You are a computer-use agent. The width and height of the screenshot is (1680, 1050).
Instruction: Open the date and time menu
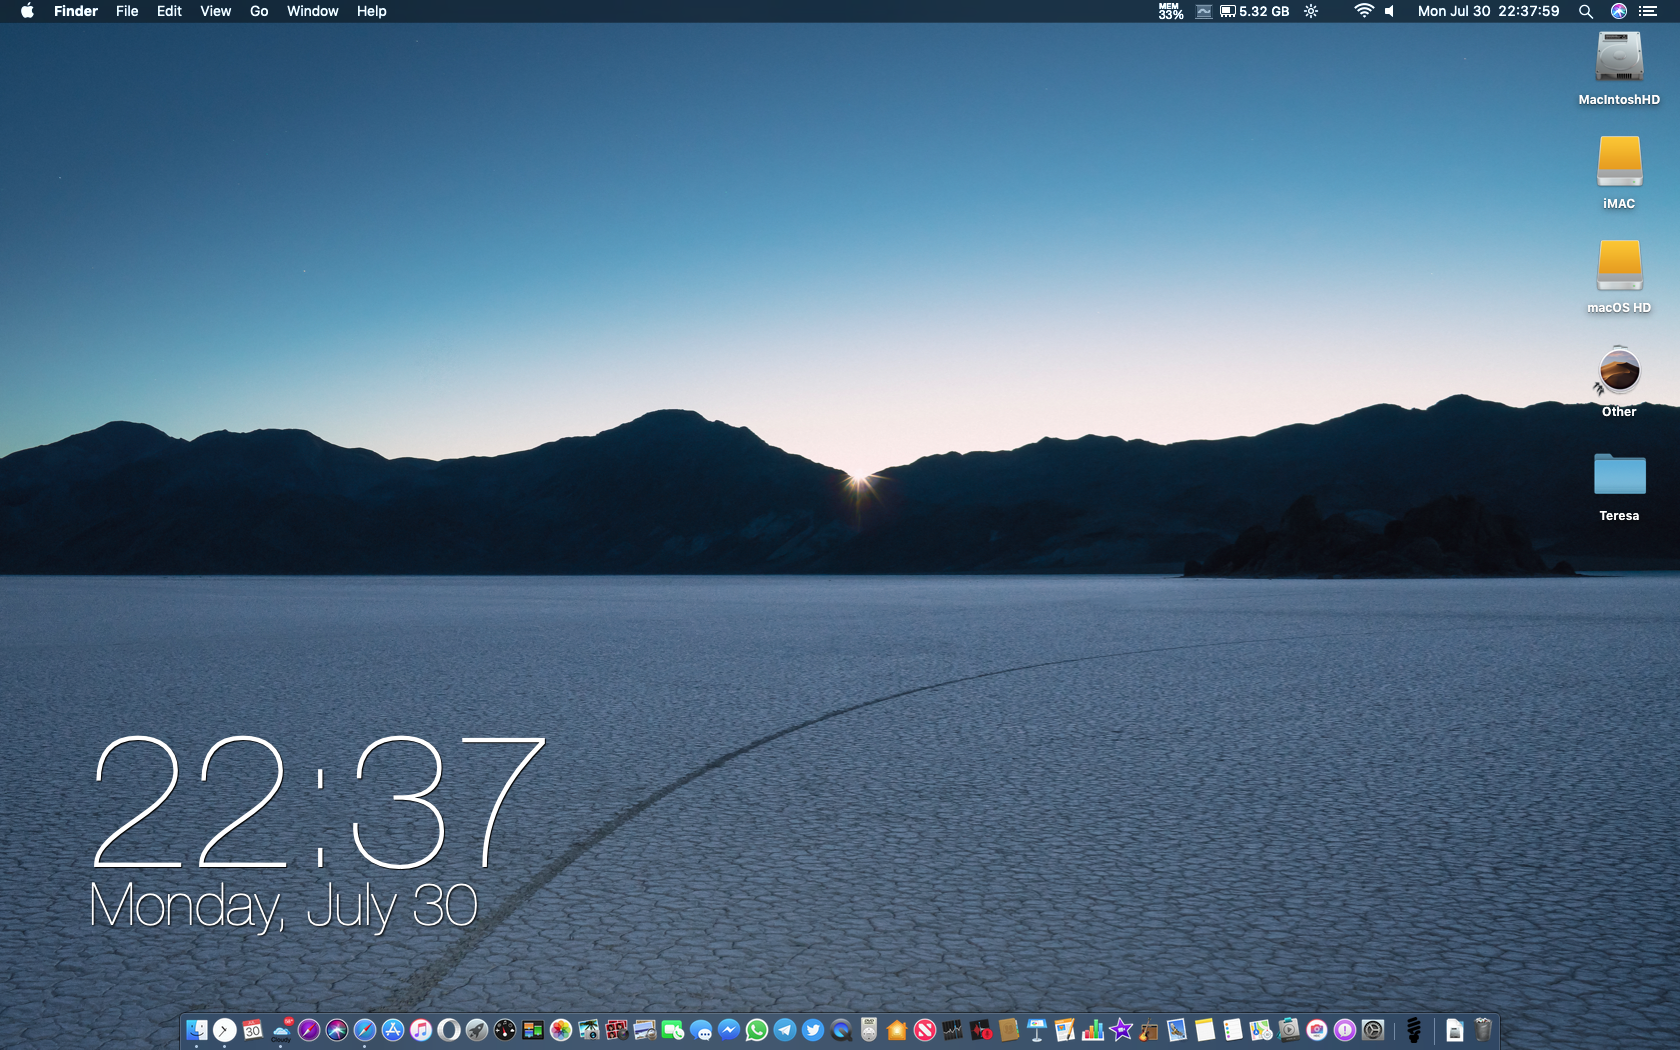(1488, 11)
